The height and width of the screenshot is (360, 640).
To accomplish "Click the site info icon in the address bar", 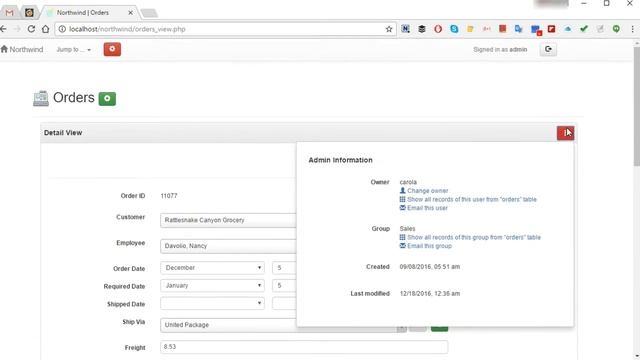I will point(62,29).
